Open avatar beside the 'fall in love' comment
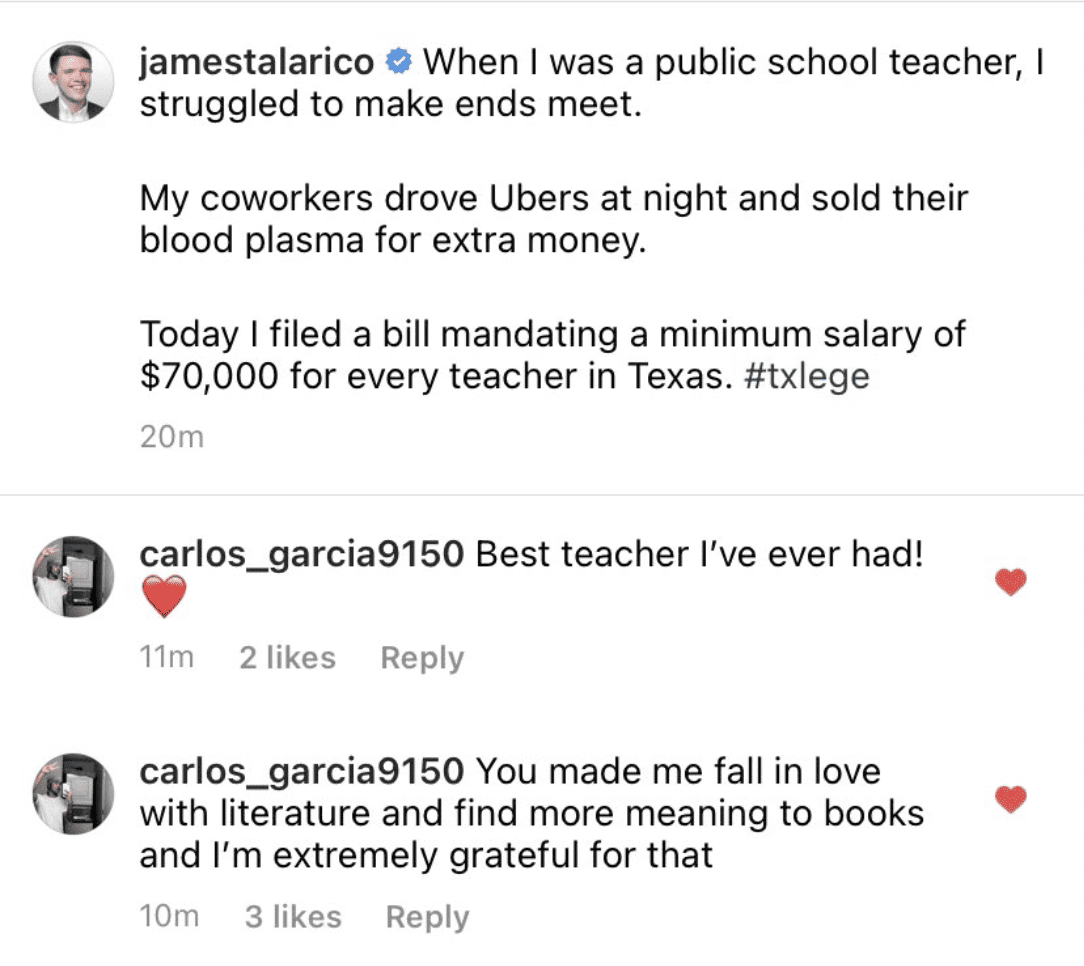Image resolution: width=1084 pixels, height=966 pixels. [x=74, y=793]
